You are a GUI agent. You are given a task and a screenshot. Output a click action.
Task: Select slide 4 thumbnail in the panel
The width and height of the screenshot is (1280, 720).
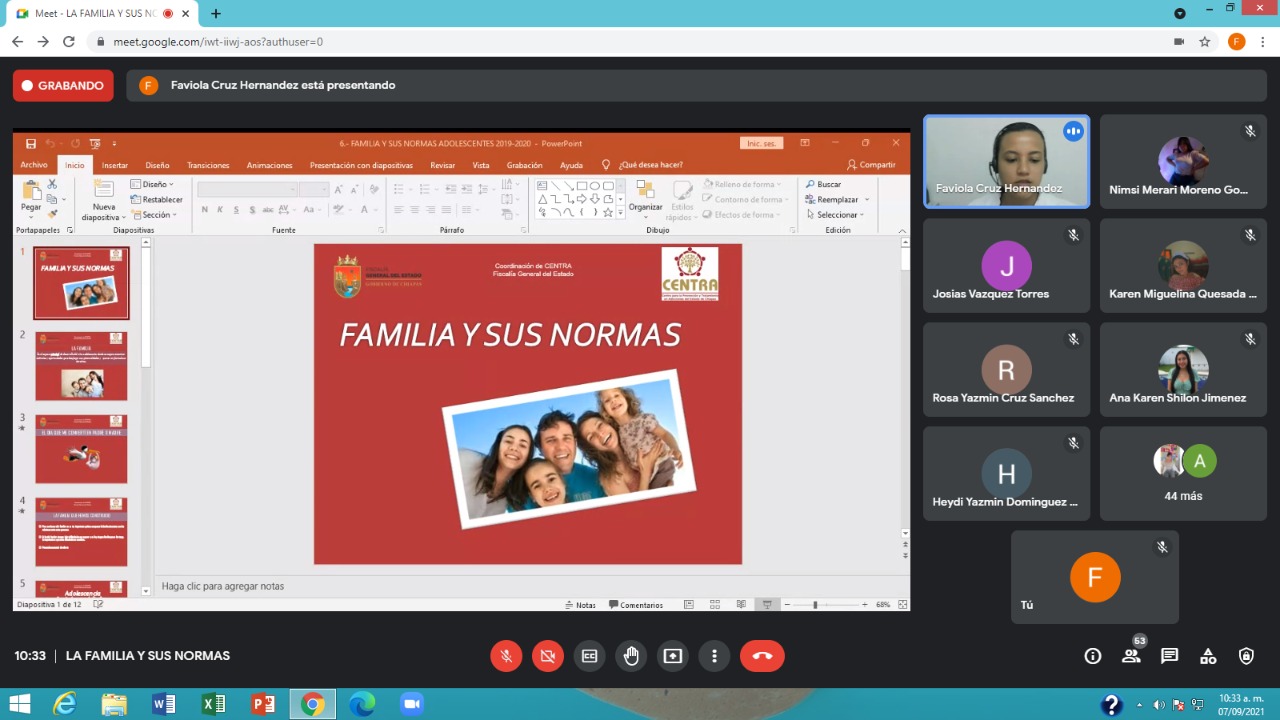[x=81, y=532]
